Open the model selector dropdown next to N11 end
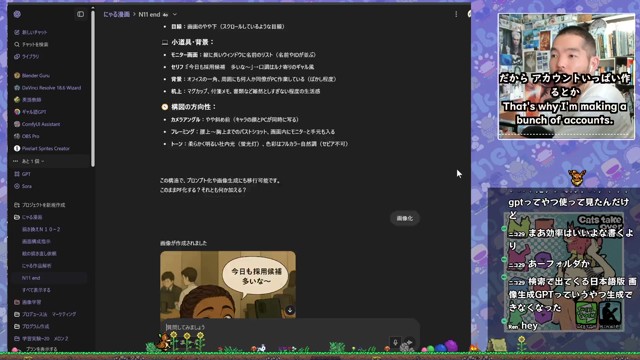Image resolution: width=640 pixels, height=360 pixels. coord(175,14)
